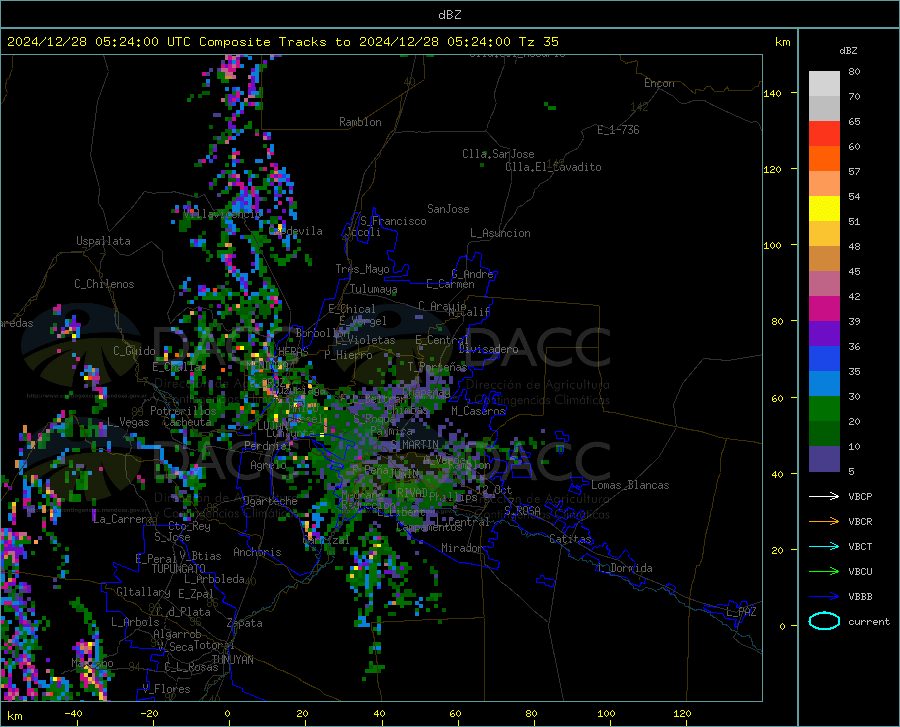
Task: Click the 36 dBZ blue legend swatch
Action: click(824, 359)
